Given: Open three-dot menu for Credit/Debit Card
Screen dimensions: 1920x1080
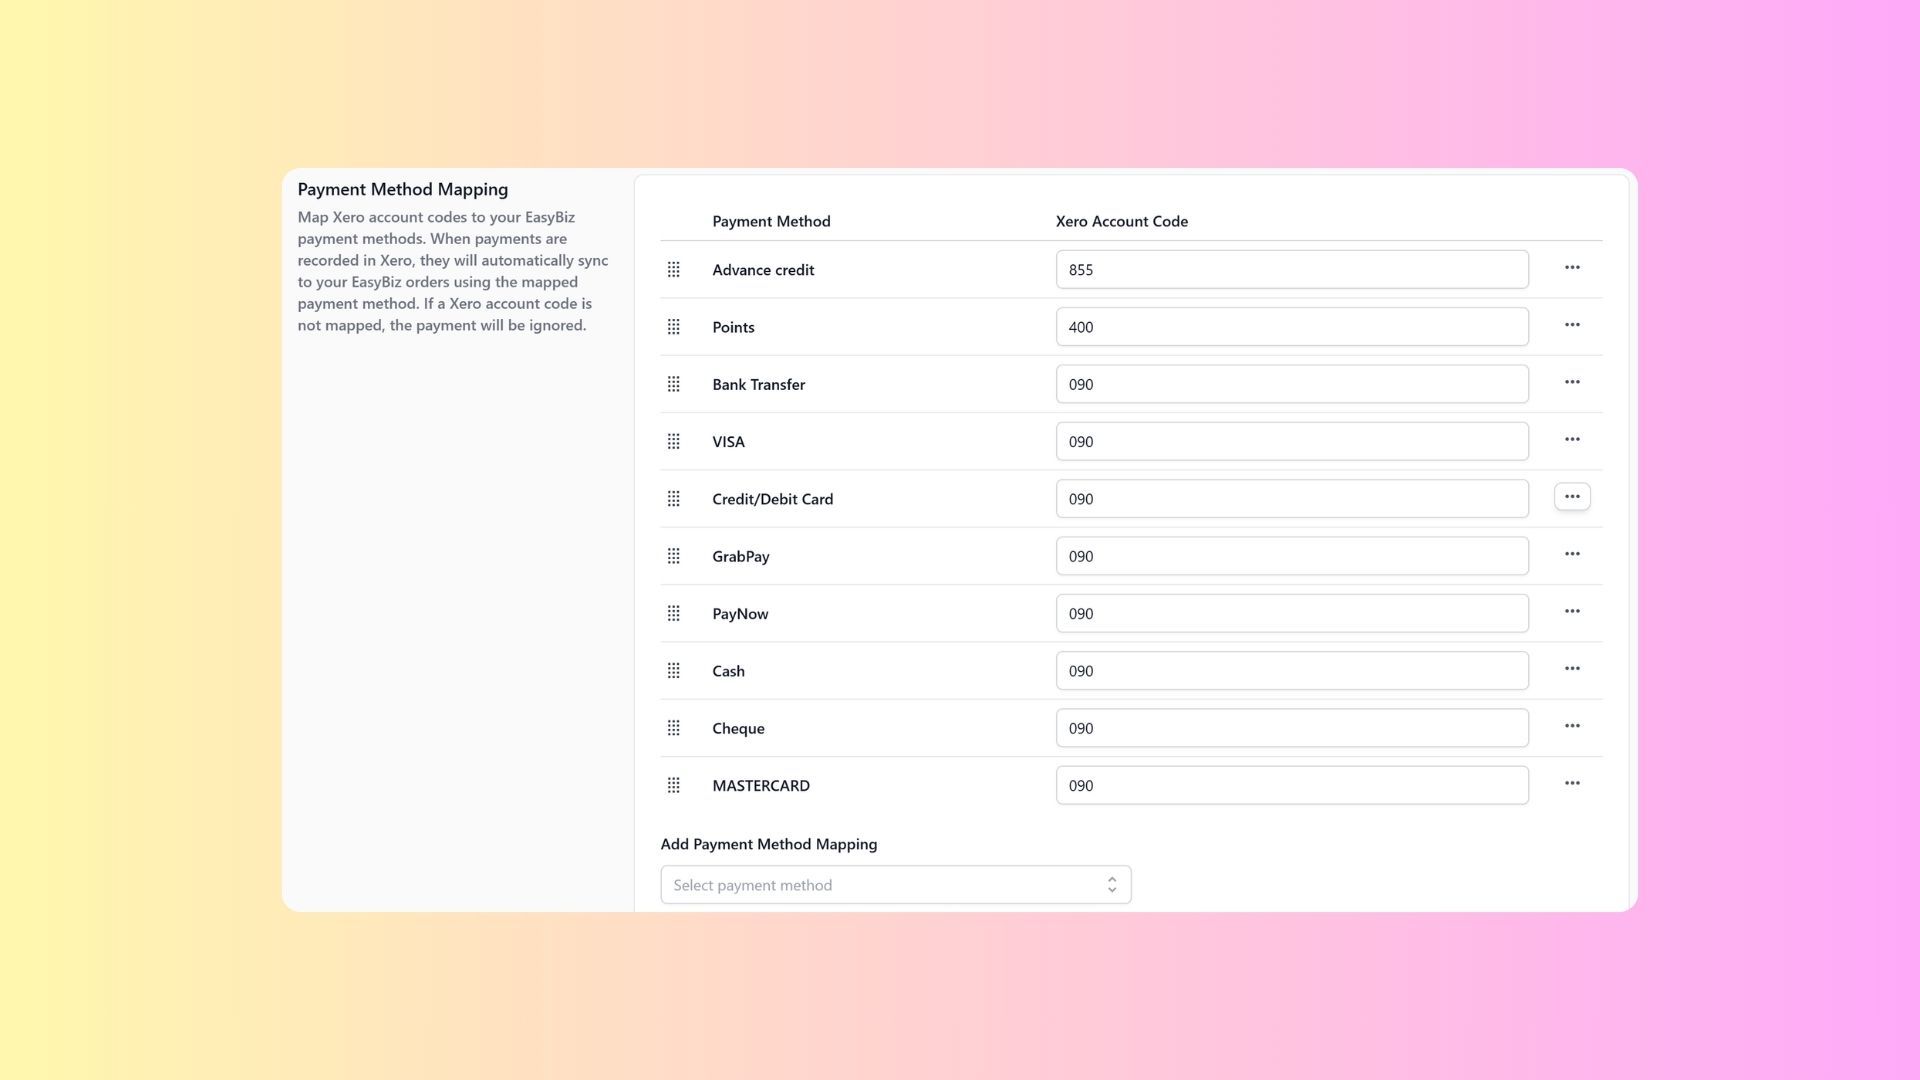Looking at the screenshot, I should tap(1572, 497).
